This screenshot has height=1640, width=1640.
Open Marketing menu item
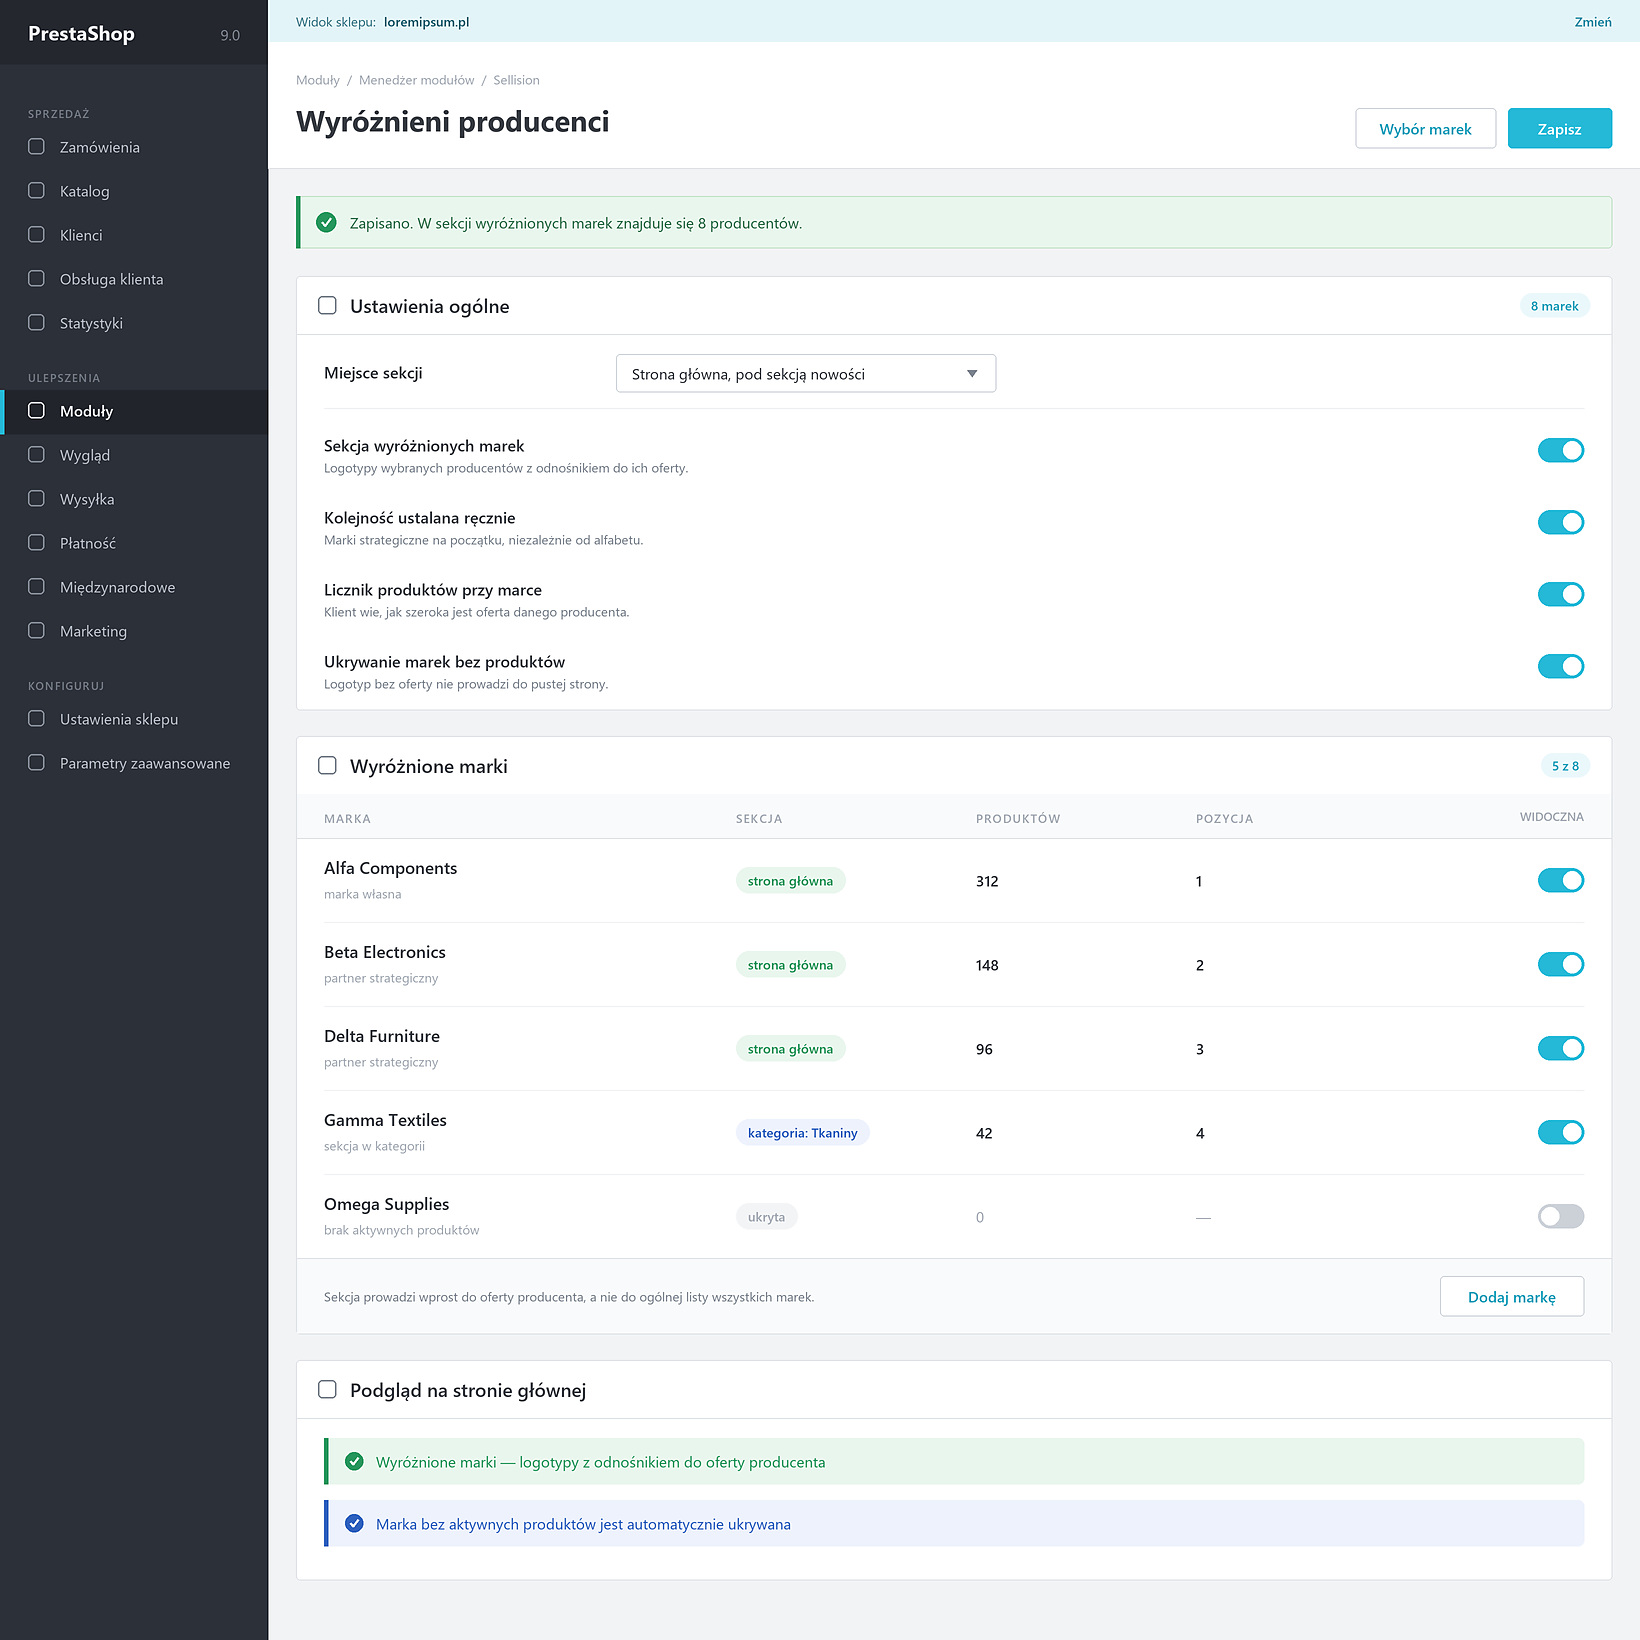[x=134, y=631]
